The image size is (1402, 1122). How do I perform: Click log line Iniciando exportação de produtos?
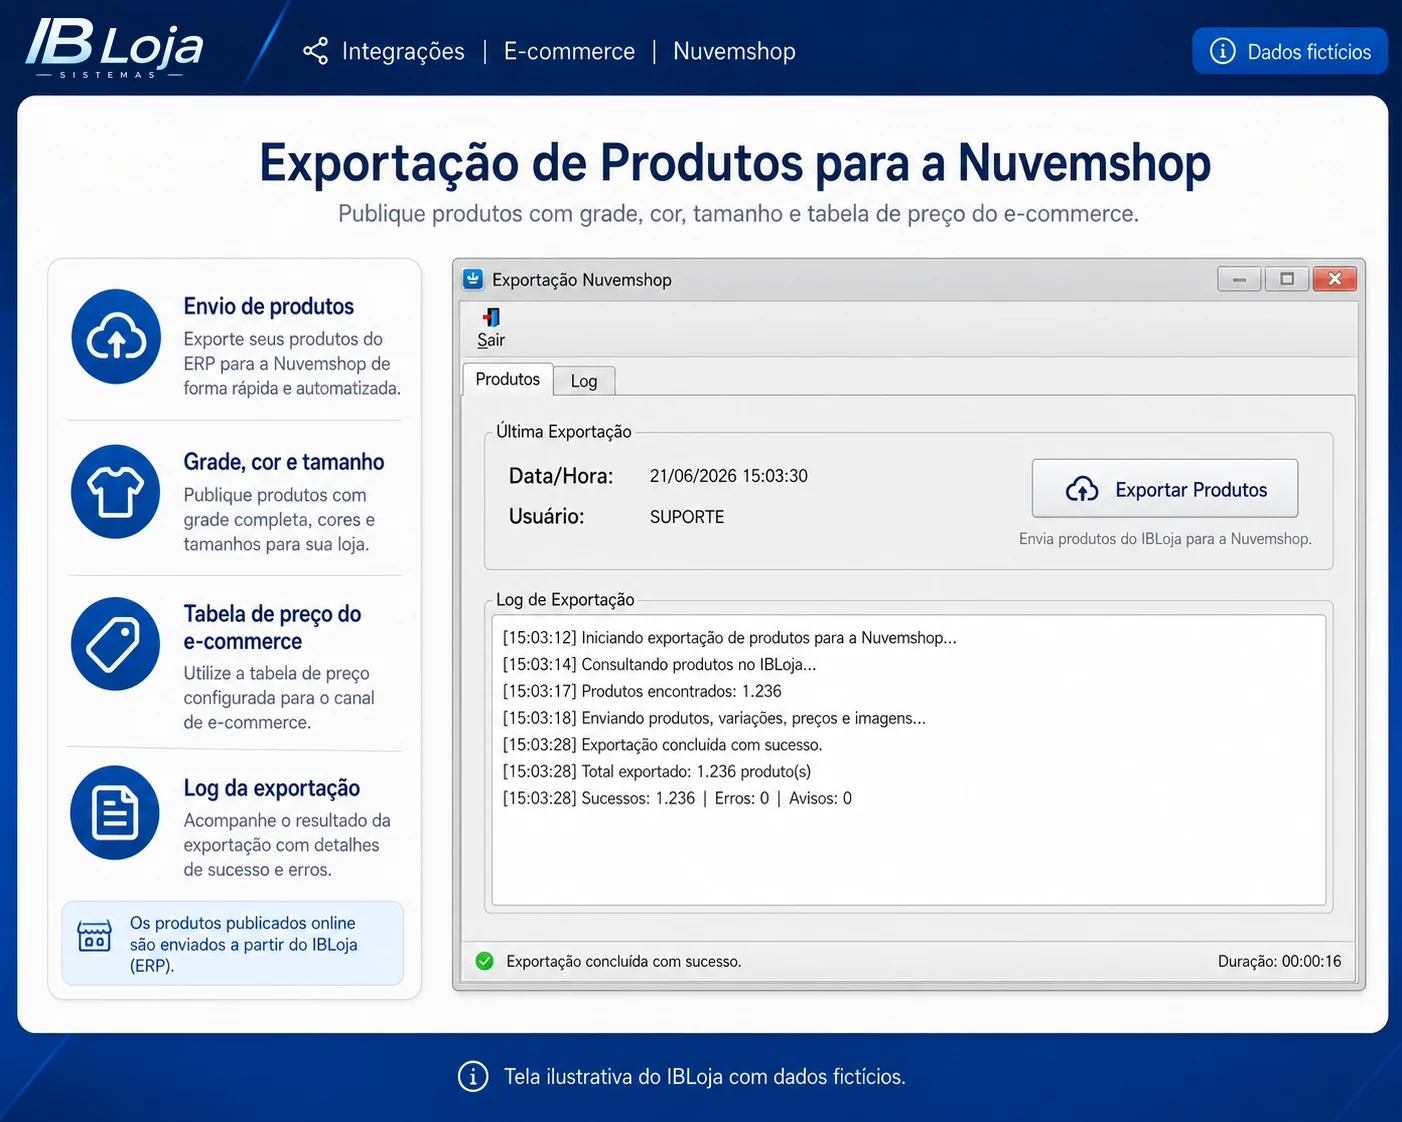point(730,638)
